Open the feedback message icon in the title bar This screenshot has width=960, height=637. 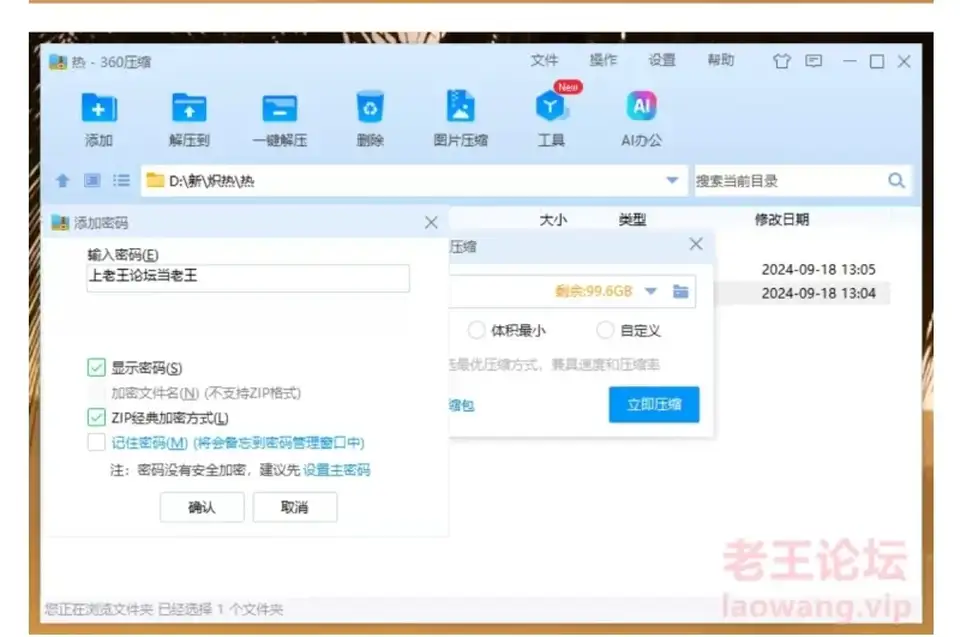(x=814, y=61)
